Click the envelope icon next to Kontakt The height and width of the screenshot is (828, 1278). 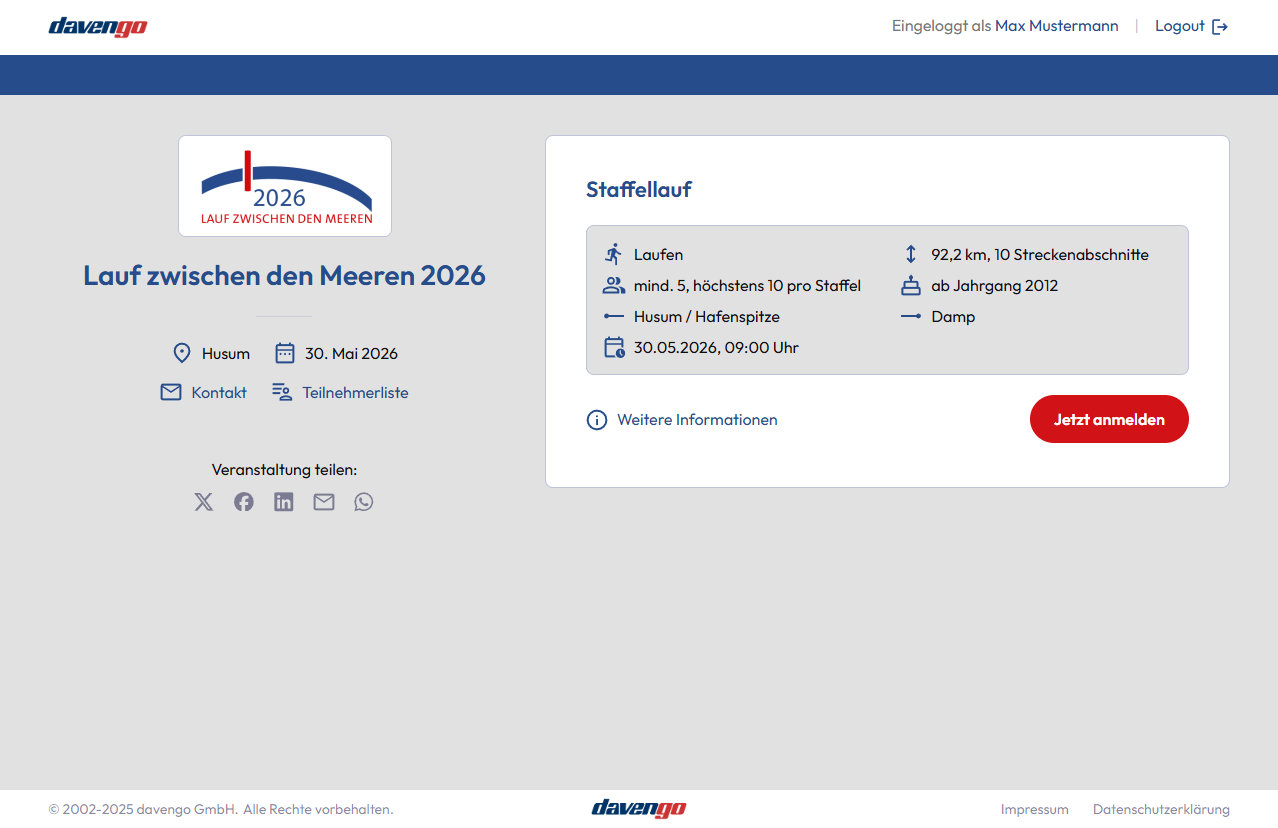(171, 392)
